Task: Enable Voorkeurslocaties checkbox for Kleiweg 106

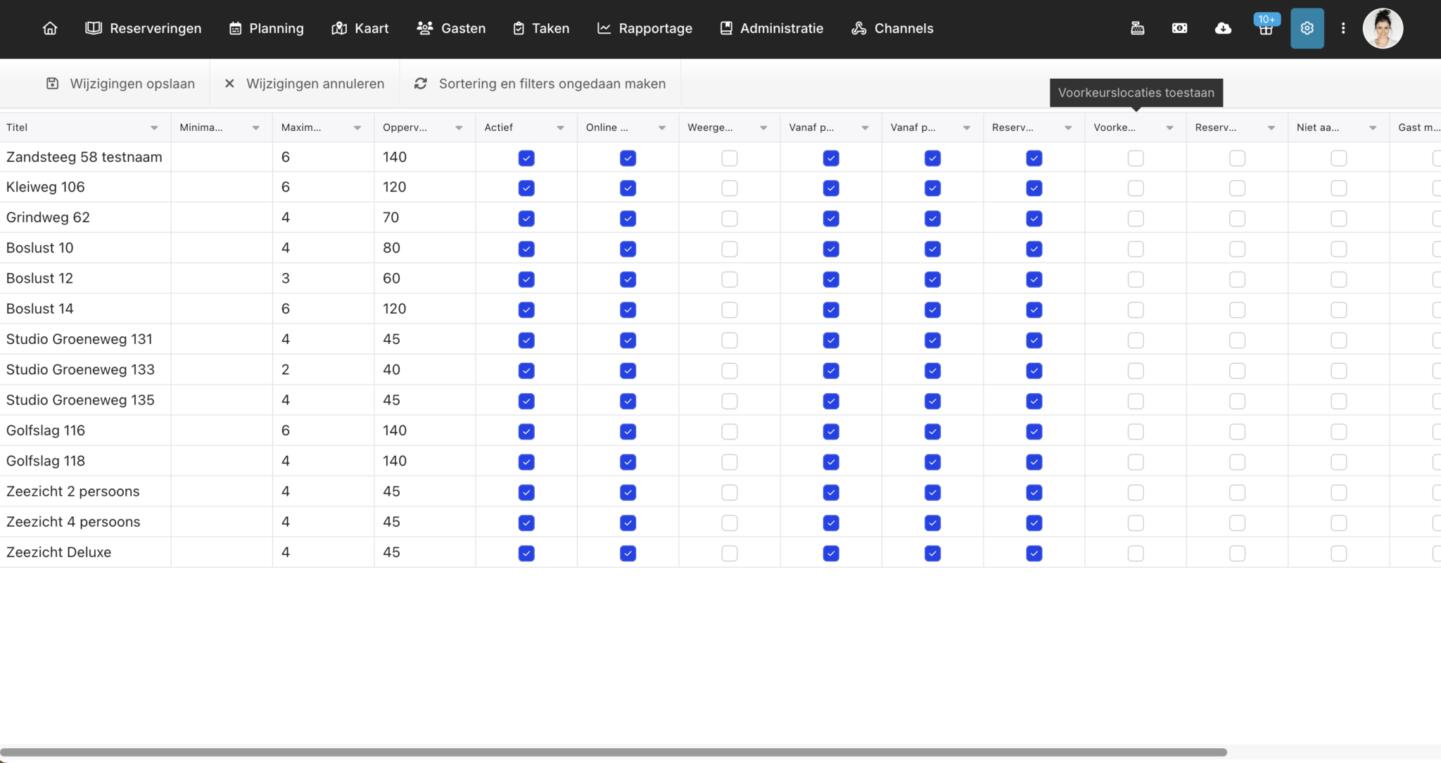Action: point(1136,188)
